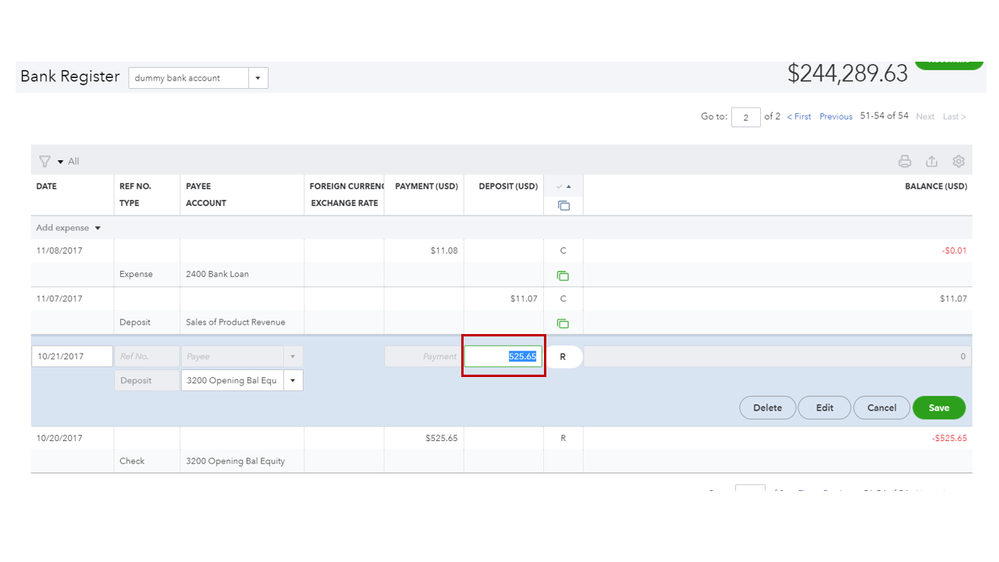The height and width of the screenshot is (562, 999).
Task: Click the PAYEE column header
Action: (198, 186)
